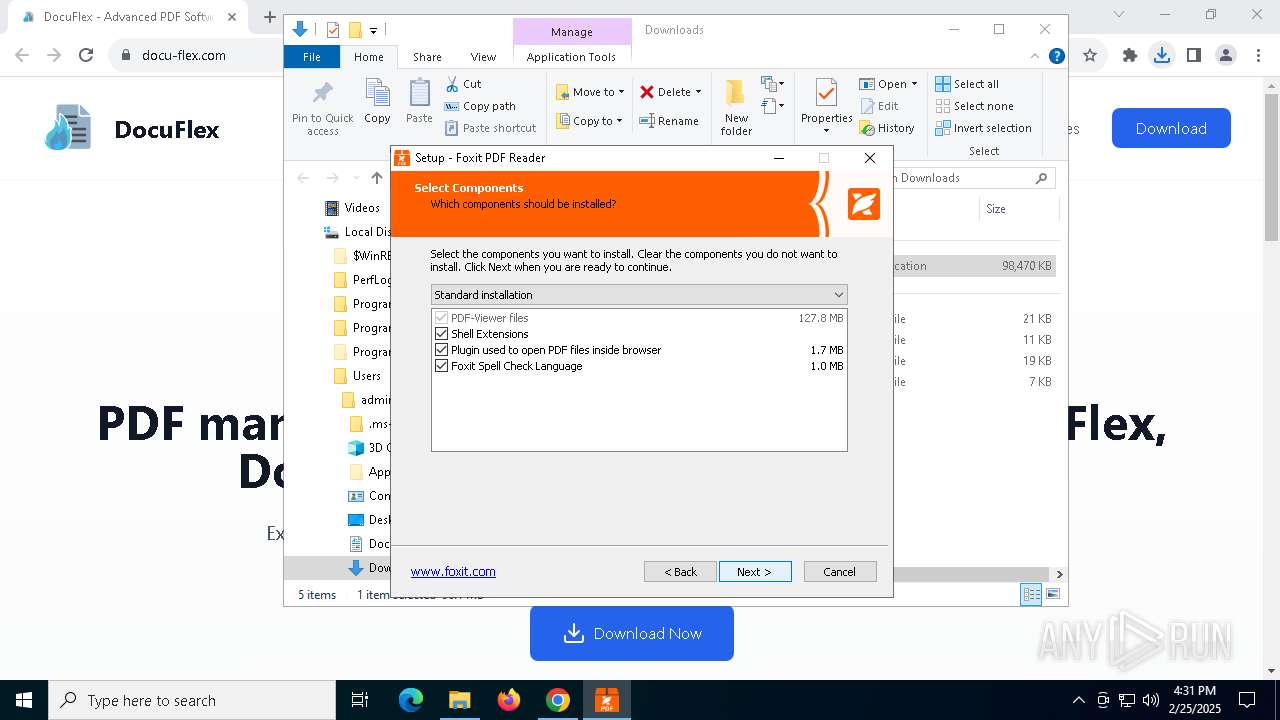
Task: Expand the Move to dropdown
Action: 621,92
